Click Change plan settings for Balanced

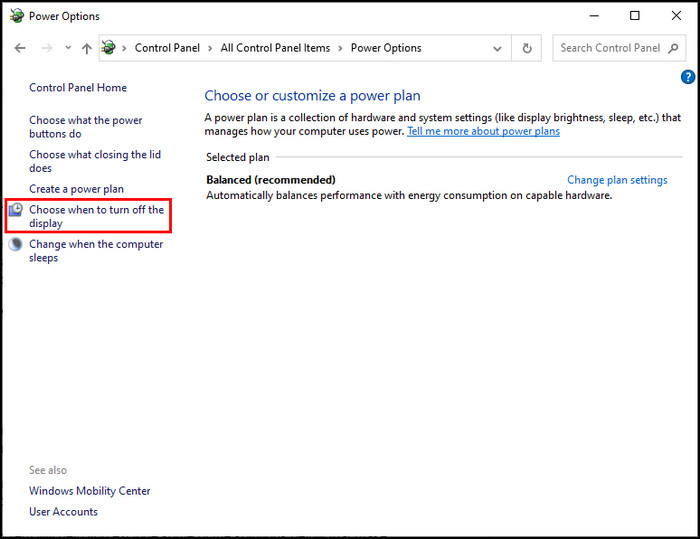(617, 180)
